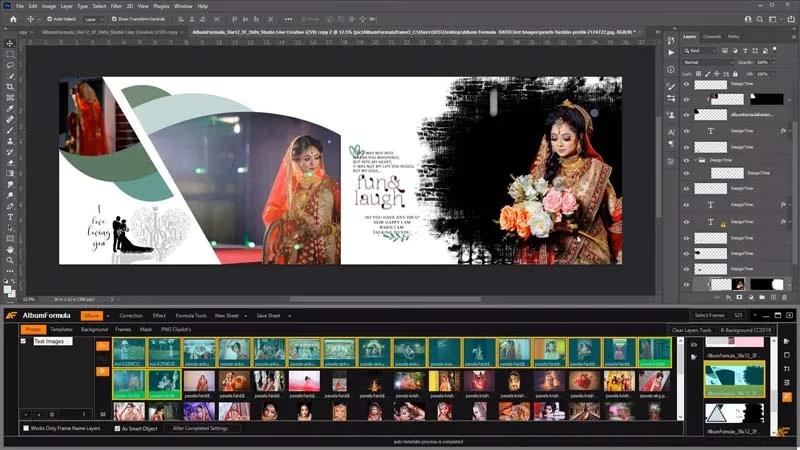Click the photo browser vertical scrollbar
The image size is (800, 450).
(x=680, y=378)
